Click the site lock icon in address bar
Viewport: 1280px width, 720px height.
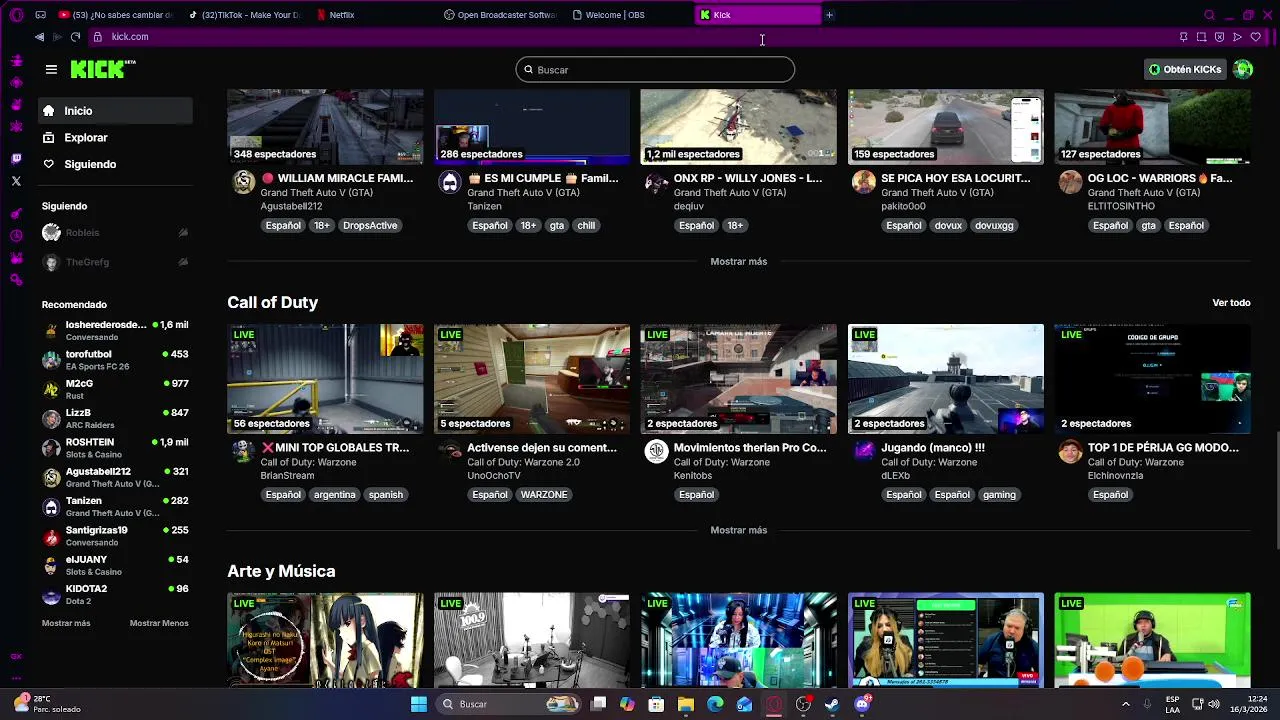tap(97, 37)
